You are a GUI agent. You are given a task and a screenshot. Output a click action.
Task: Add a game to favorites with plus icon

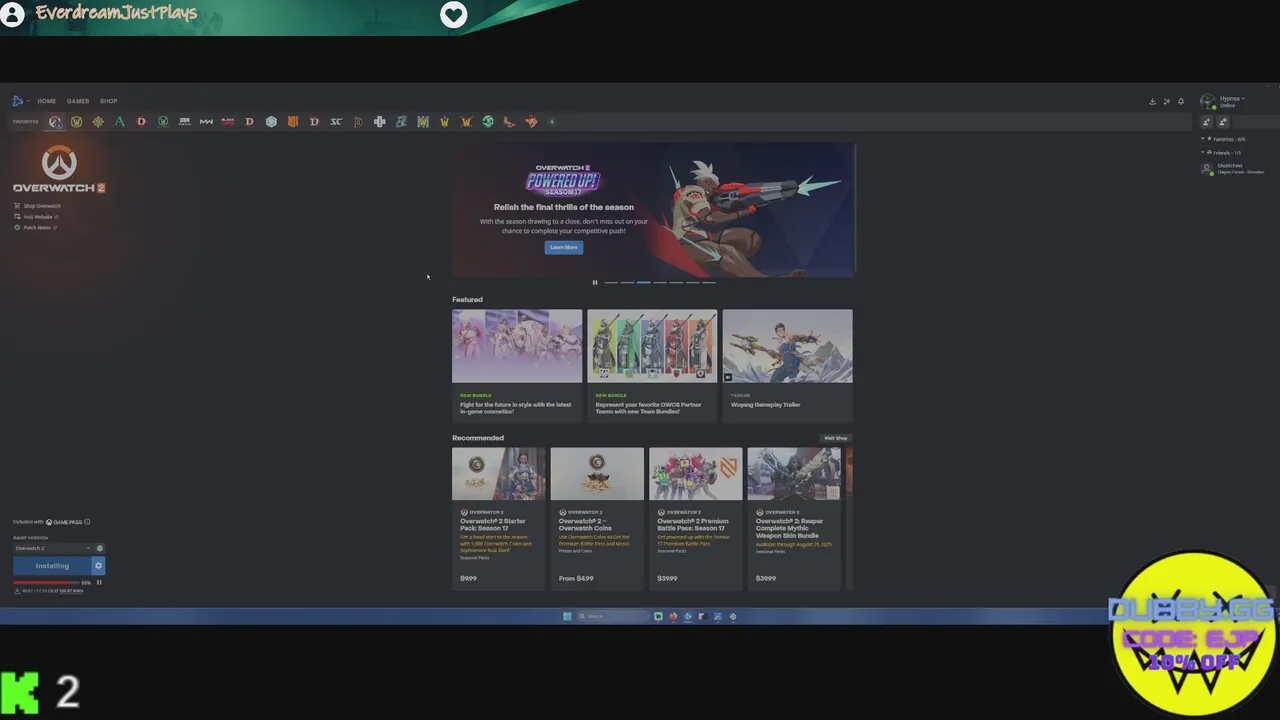point(552,122)
